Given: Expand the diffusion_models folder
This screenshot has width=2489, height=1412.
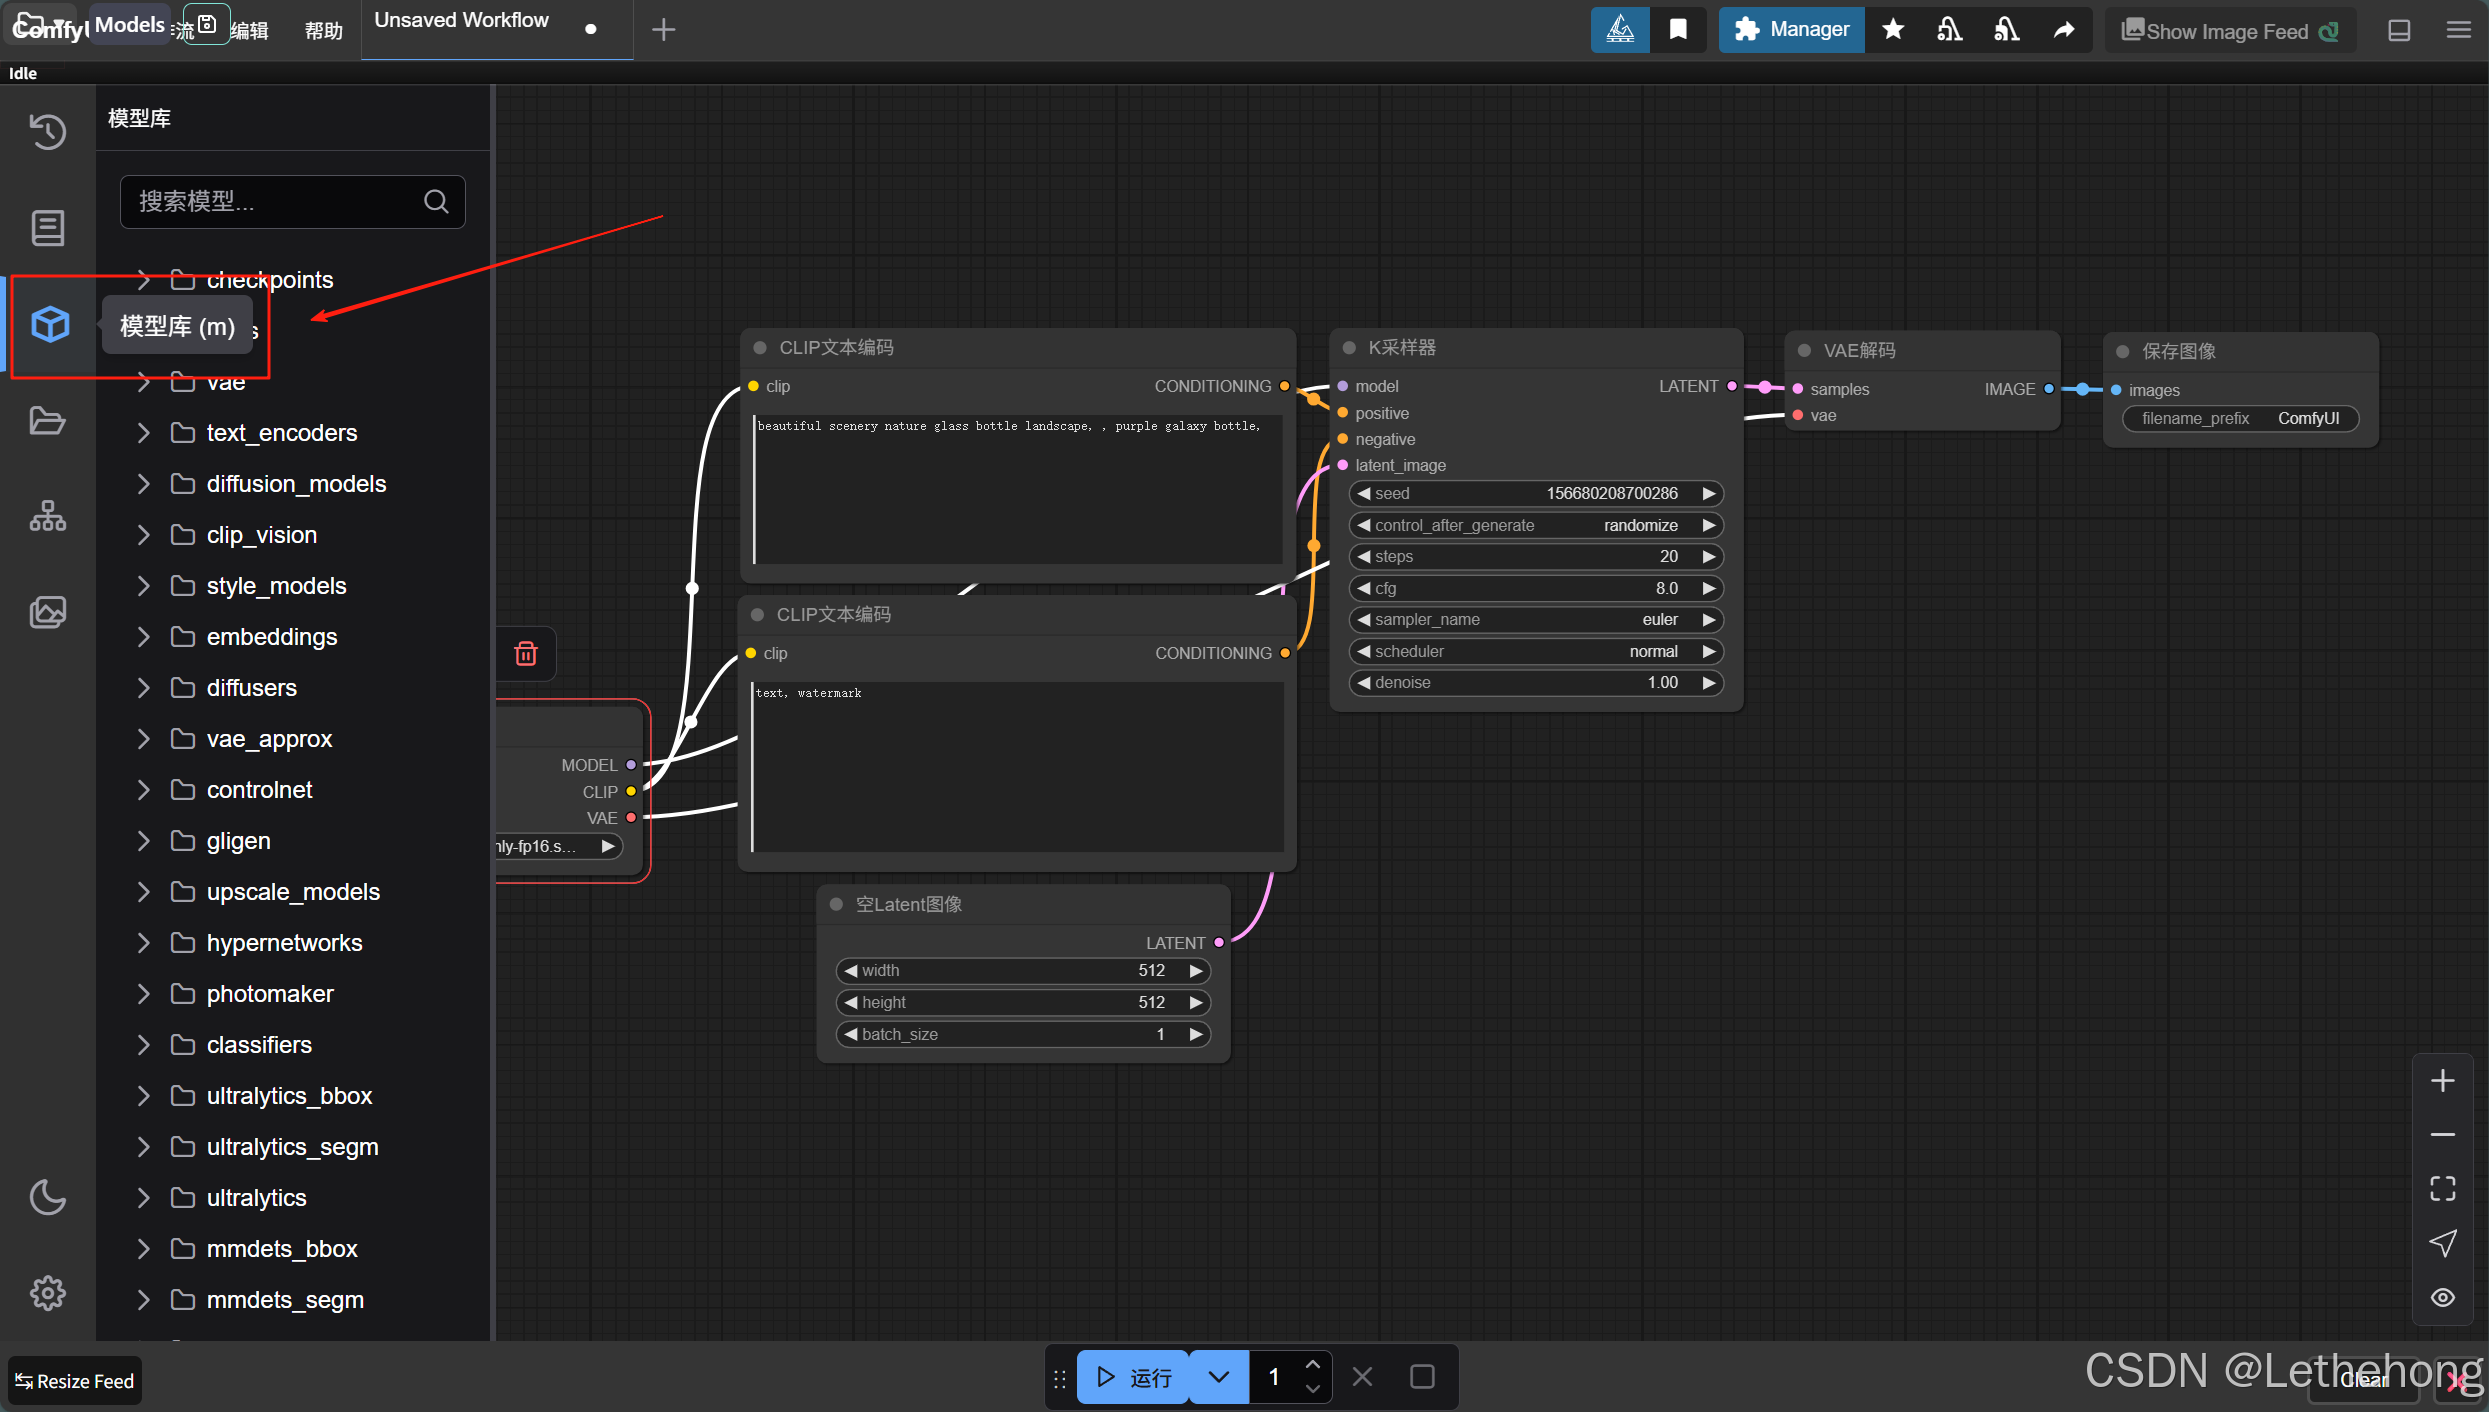Looking at the screenshot, I should click(x=143, y=484).
